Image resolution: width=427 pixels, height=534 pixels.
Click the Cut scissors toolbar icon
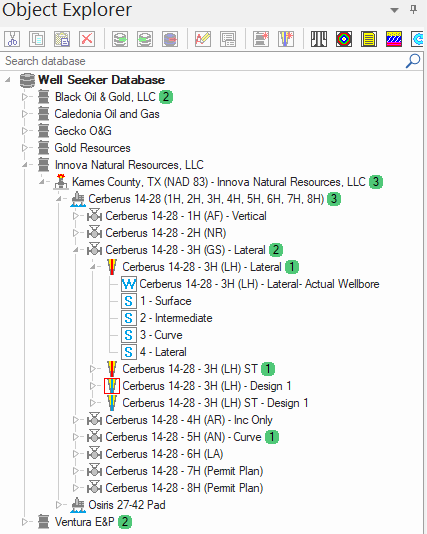[x=12, y=39]
